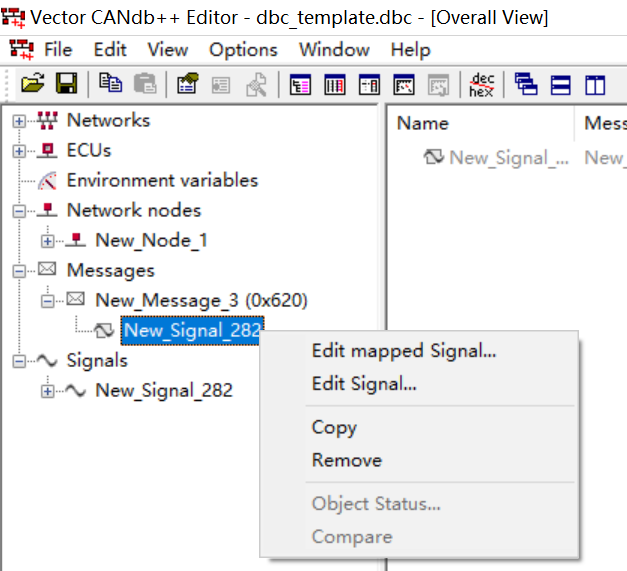Open the File menu
This screenshot has width=627, height=571.
tap(58, 50)
